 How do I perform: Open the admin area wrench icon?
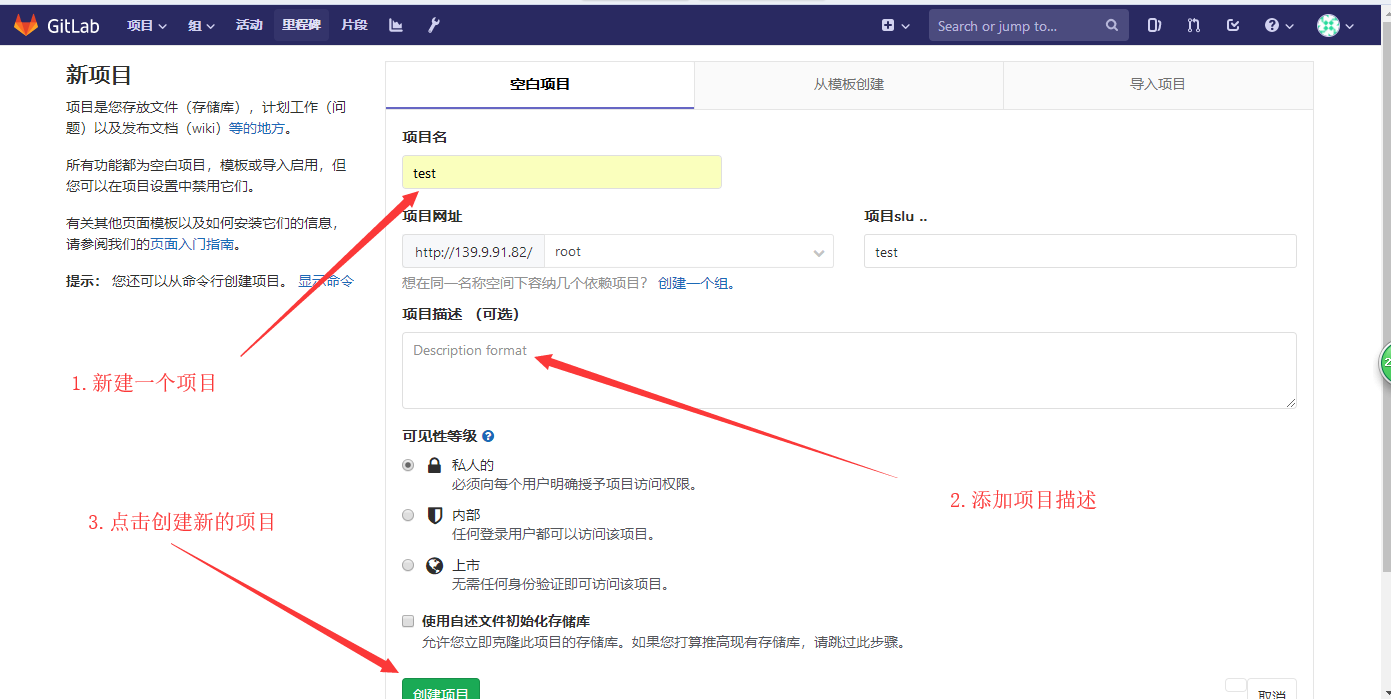434,26
